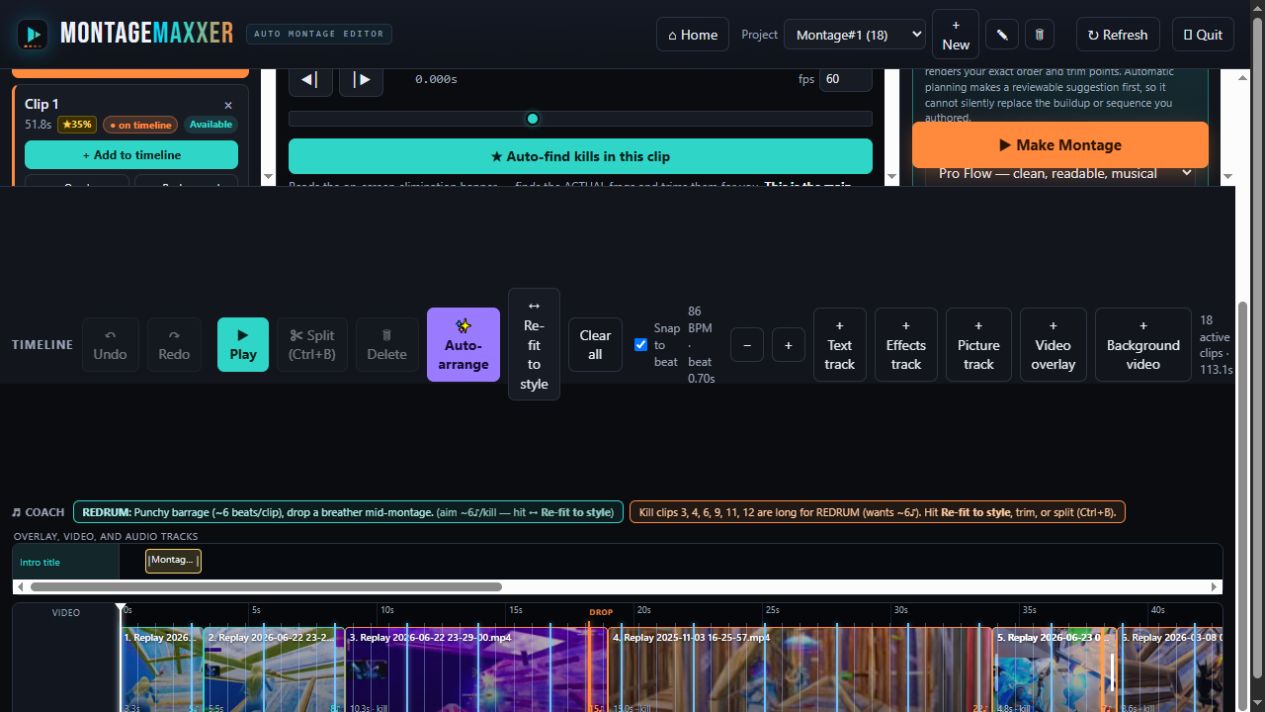The height and width of the screenshot is (712, 1265).
Task: Click the delete project trash icon
Action: (x=1039, y=34)
